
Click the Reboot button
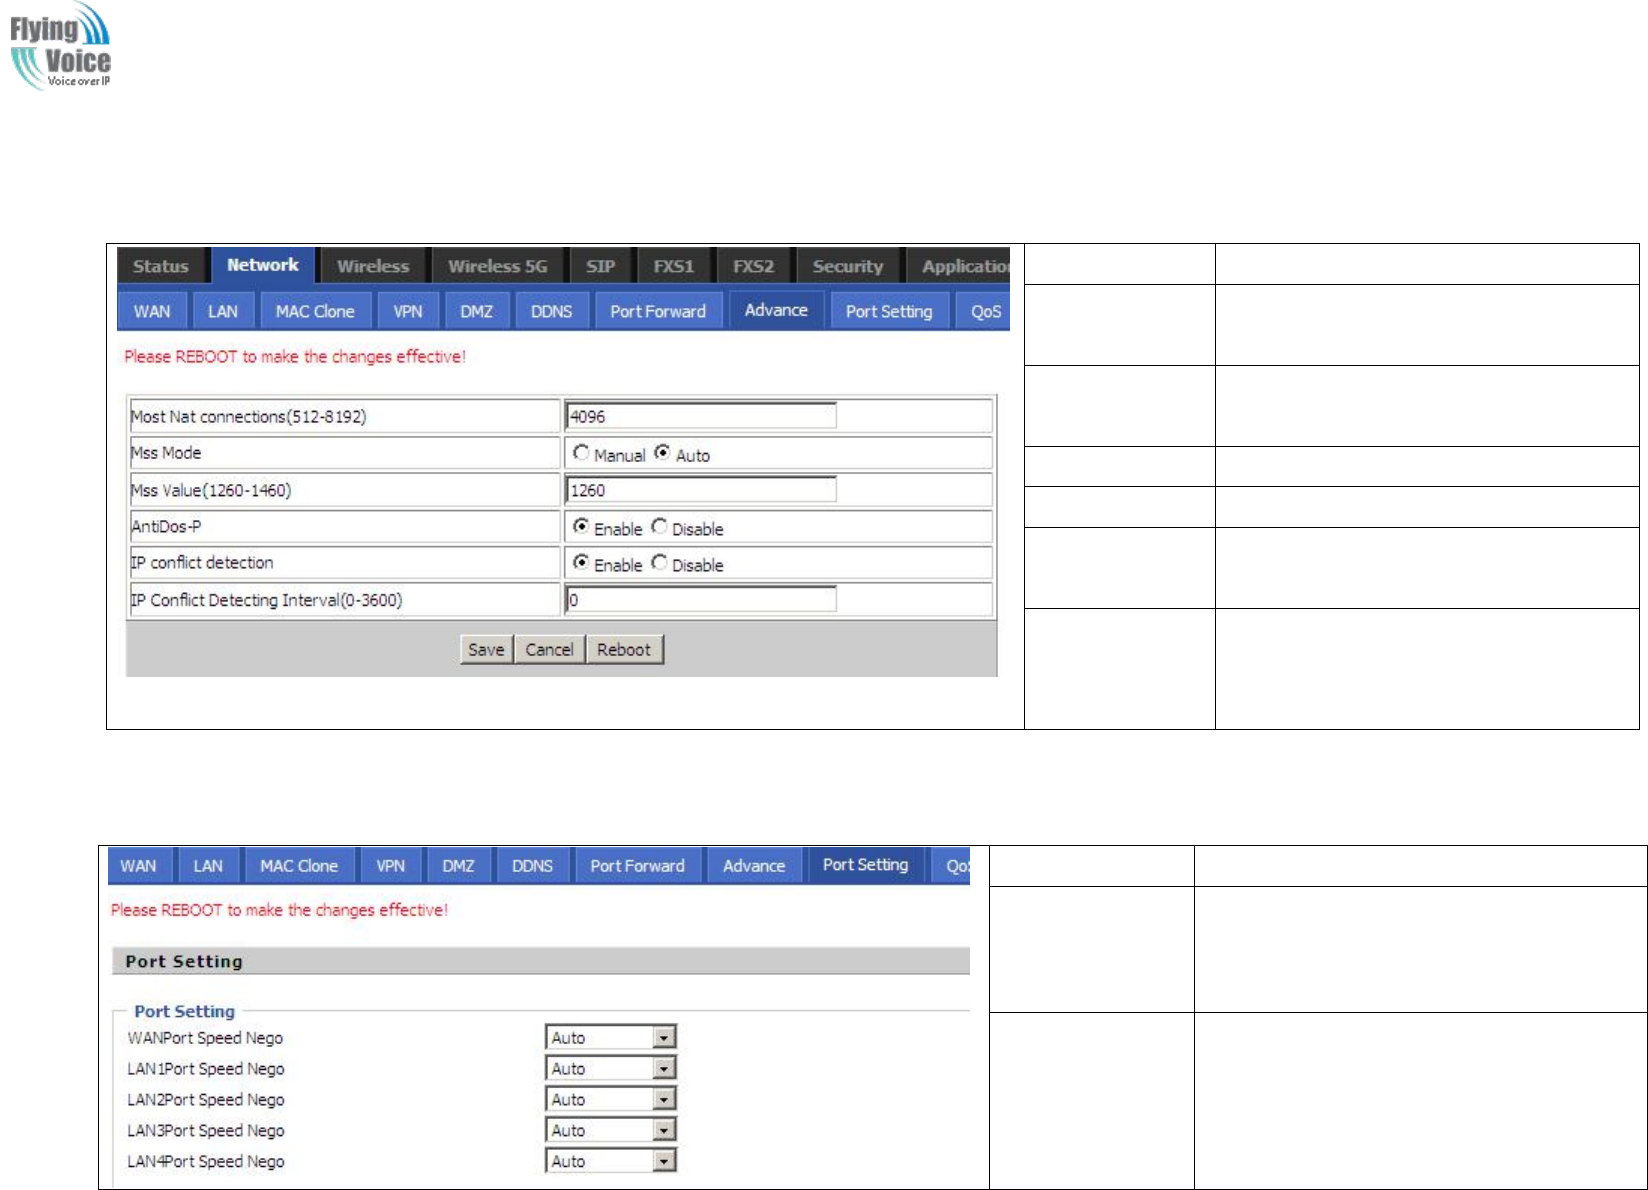(x=624, y=649)
